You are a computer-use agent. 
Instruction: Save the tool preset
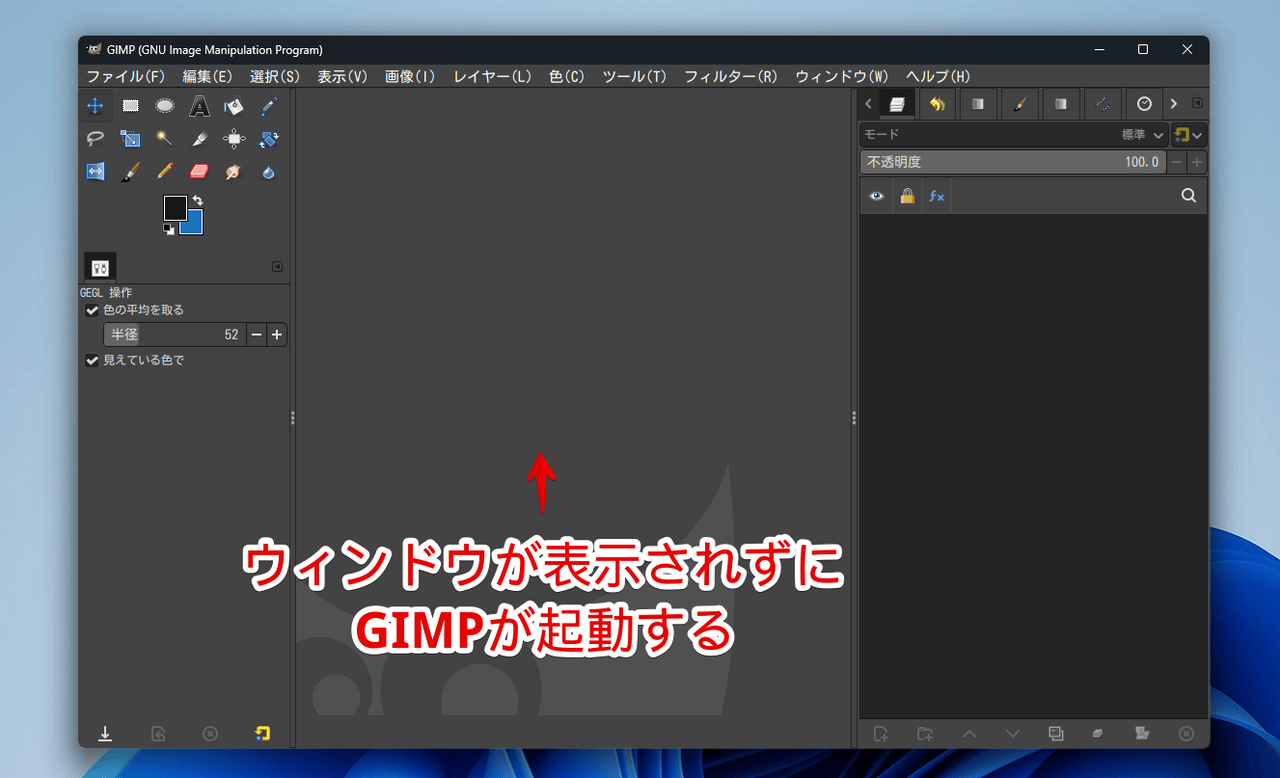click(x=105, y=733)
